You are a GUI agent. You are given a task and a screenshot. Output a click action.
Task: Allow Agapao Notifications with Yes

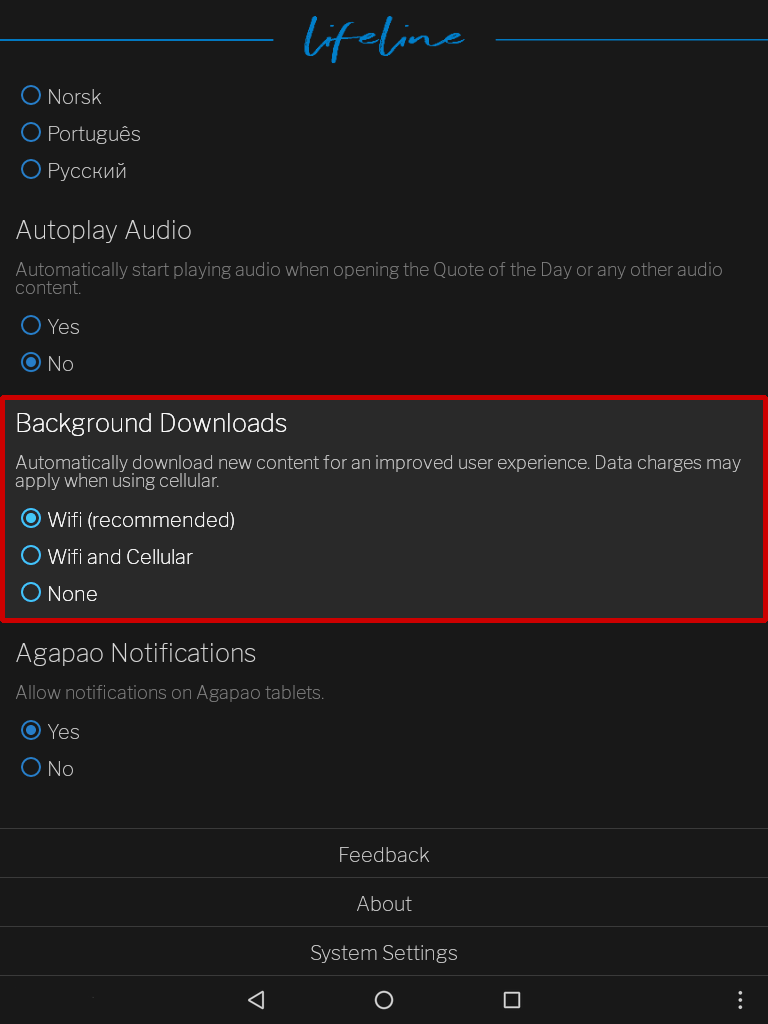[50, 731]
